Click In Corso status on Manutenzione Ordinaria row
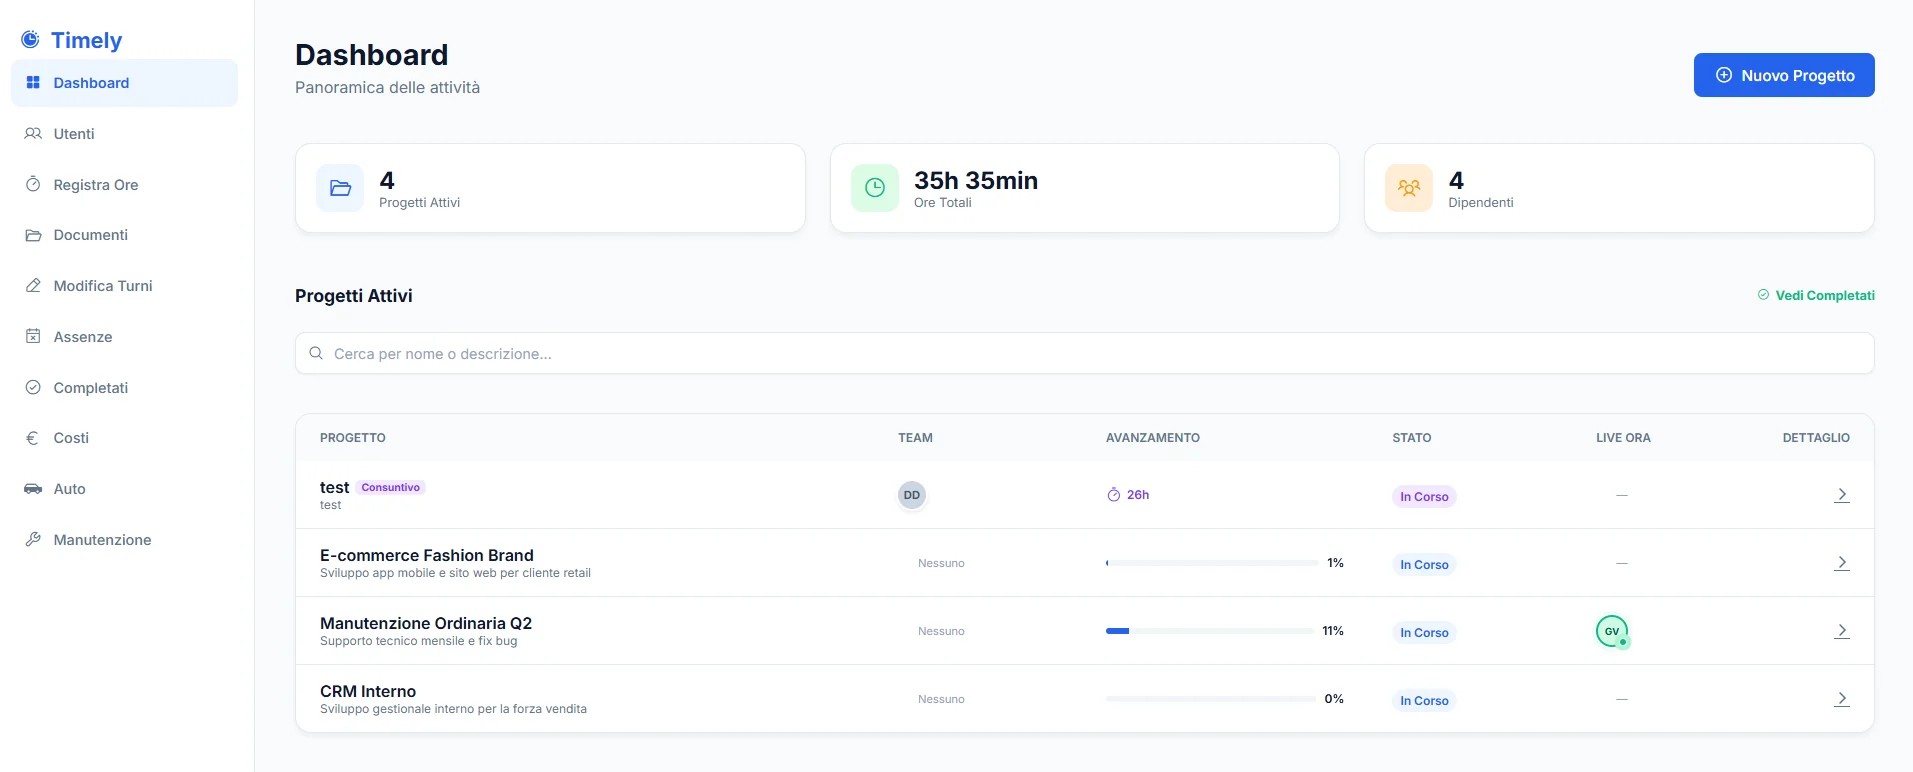The height and width of the screenshot is (772, 1913). point(1424,633)
